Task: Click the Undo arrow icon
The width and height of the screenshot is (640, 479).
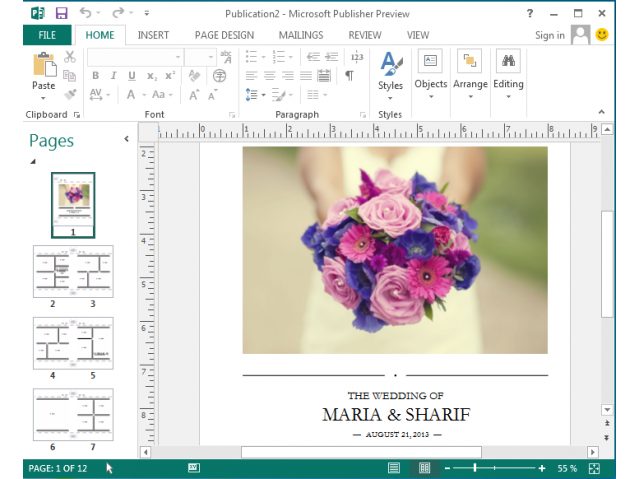Action: [x=86, y=13]
